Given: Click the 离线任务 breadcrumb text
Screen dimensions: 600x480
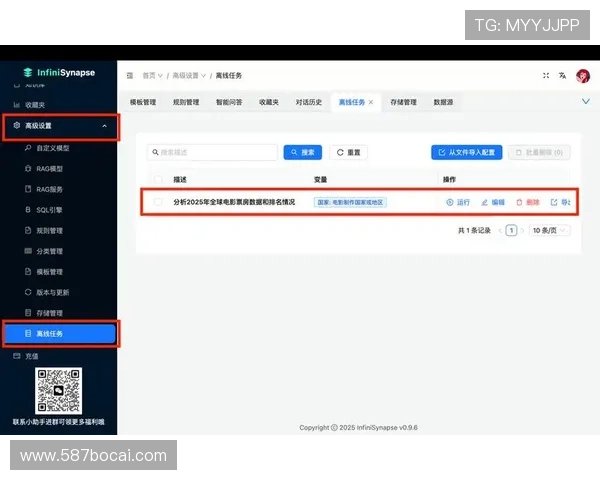Looking at the screenshot, I should click(229, 76).
